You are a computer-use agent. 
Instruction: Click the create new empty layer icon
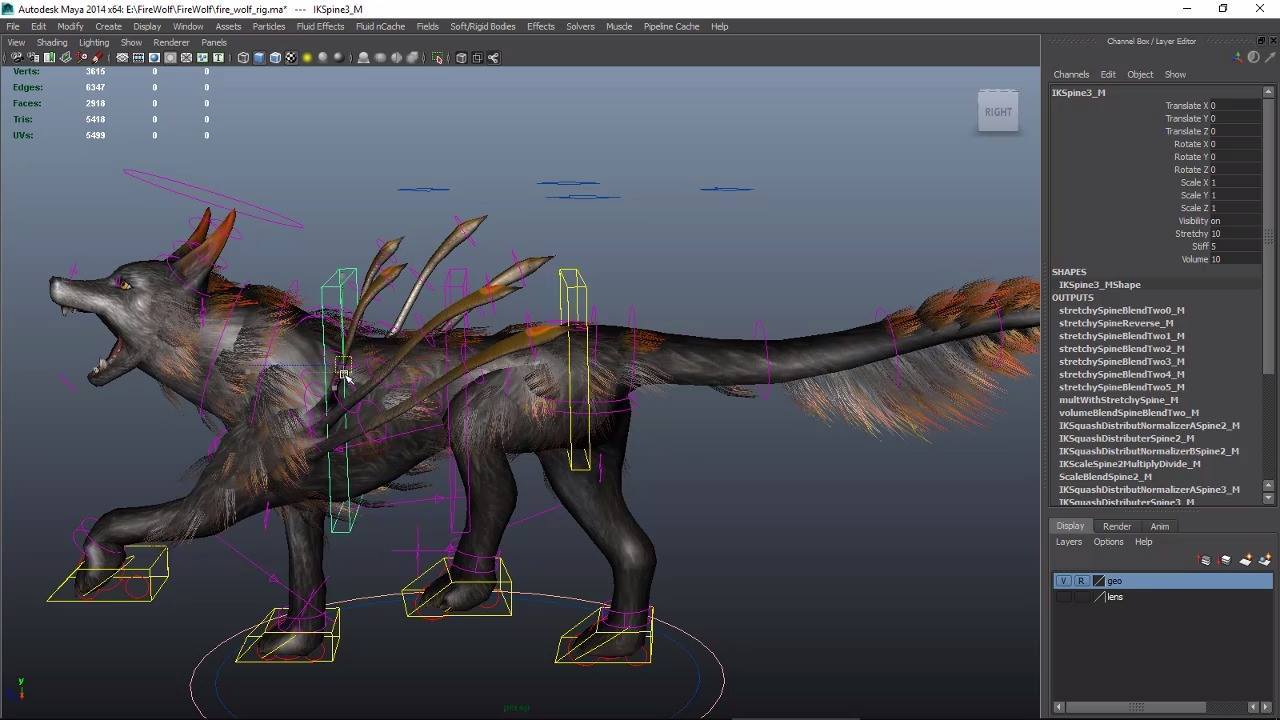1245,560
